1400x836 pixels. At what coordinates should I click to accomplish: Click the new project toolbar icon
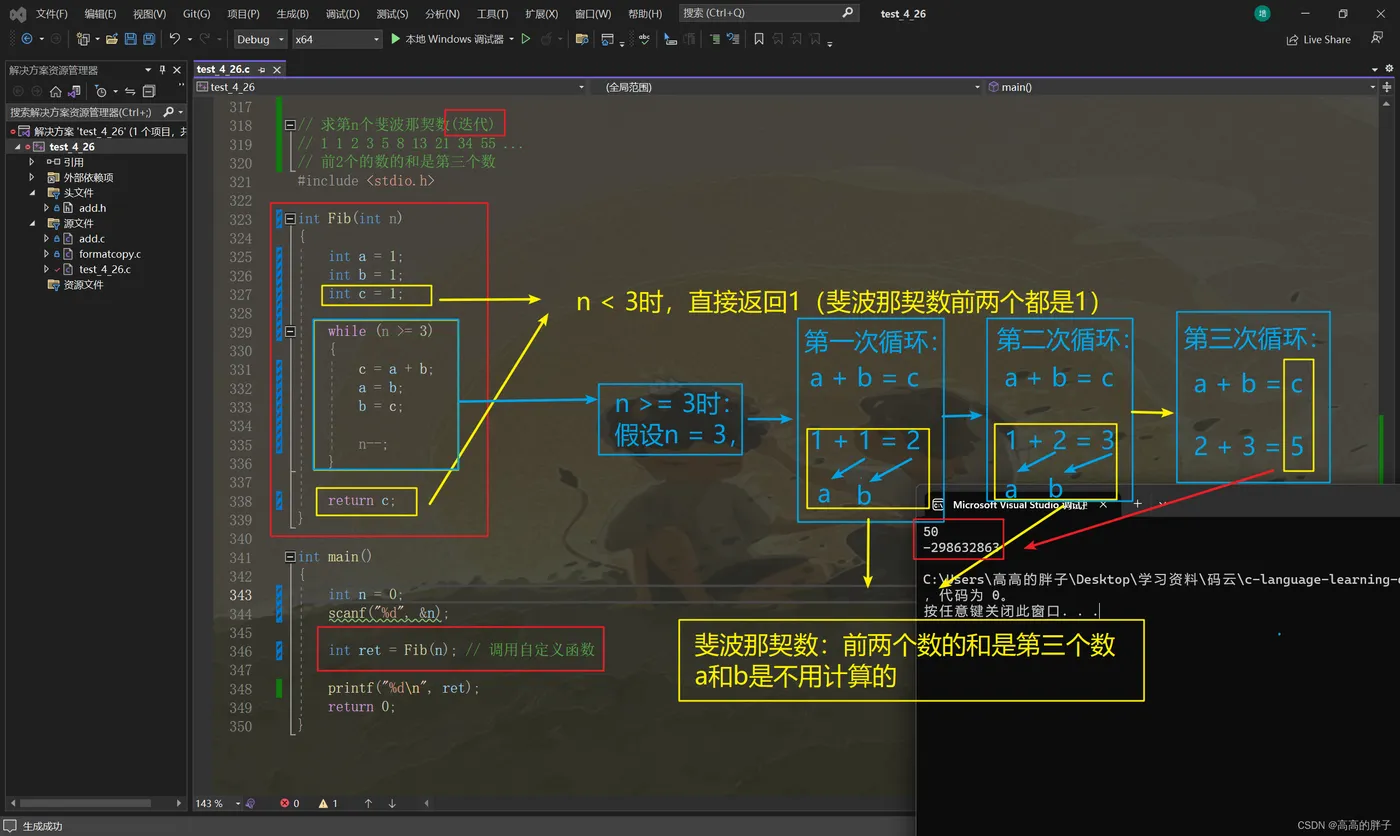tap(83, 39)
